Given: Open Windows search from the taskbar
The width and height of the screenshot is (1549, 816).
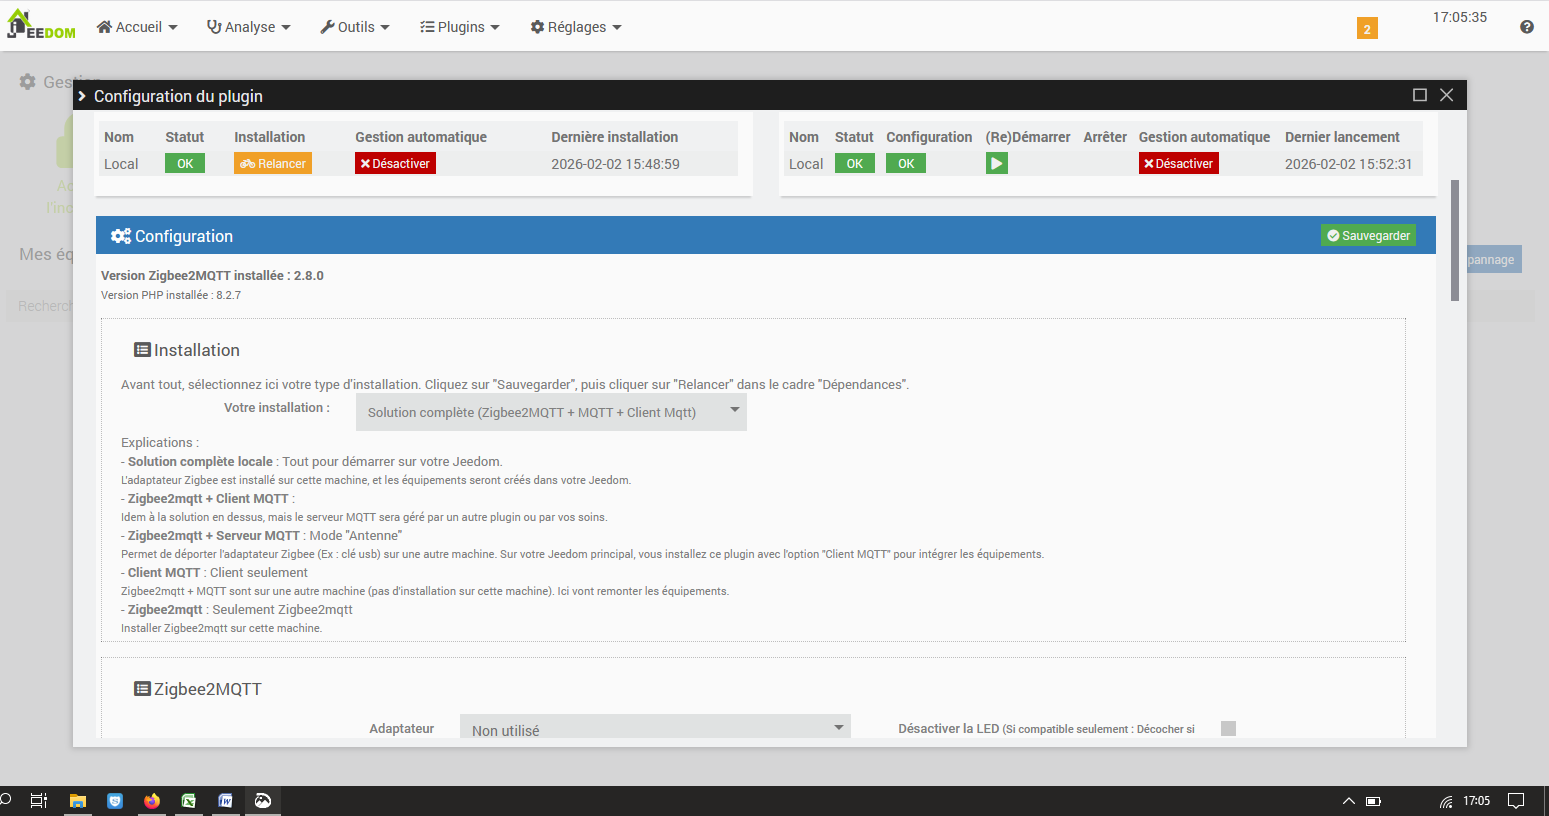Looking at the screenshot, I should point(6,800).
